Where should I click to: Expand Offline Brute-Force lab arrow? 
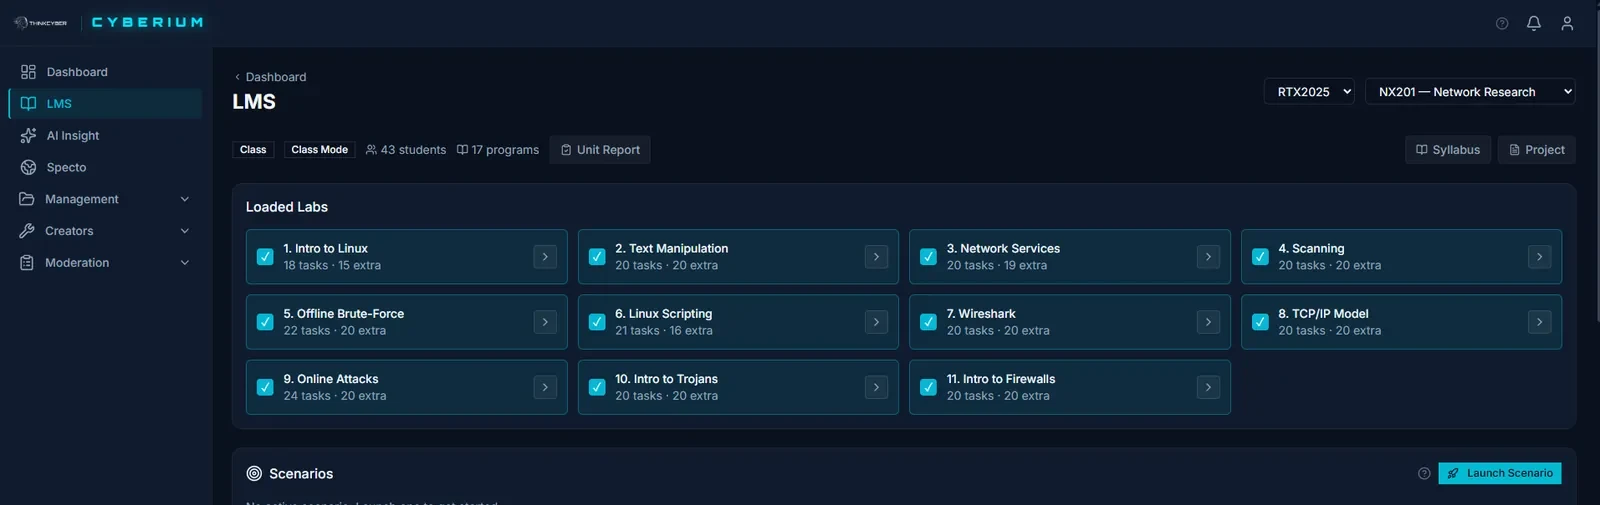click(x=545, y=322)
